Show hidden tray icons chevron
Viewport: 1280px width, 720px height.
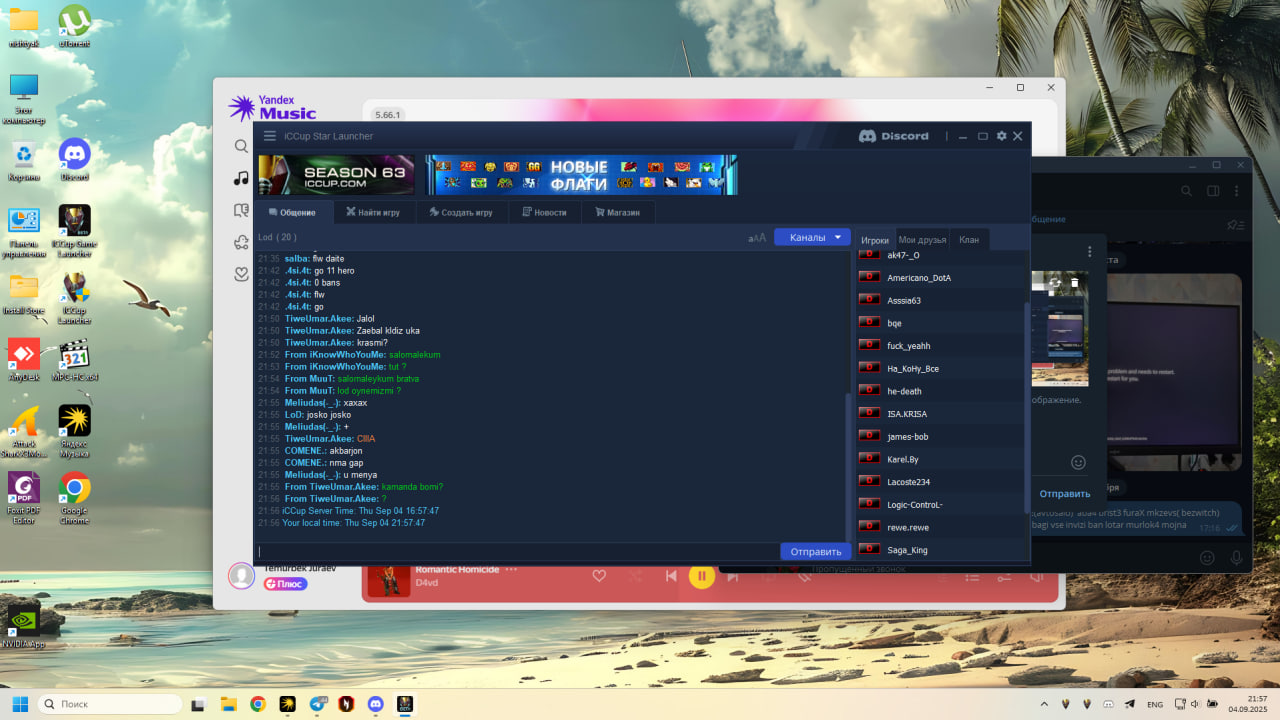(1044, 704)
